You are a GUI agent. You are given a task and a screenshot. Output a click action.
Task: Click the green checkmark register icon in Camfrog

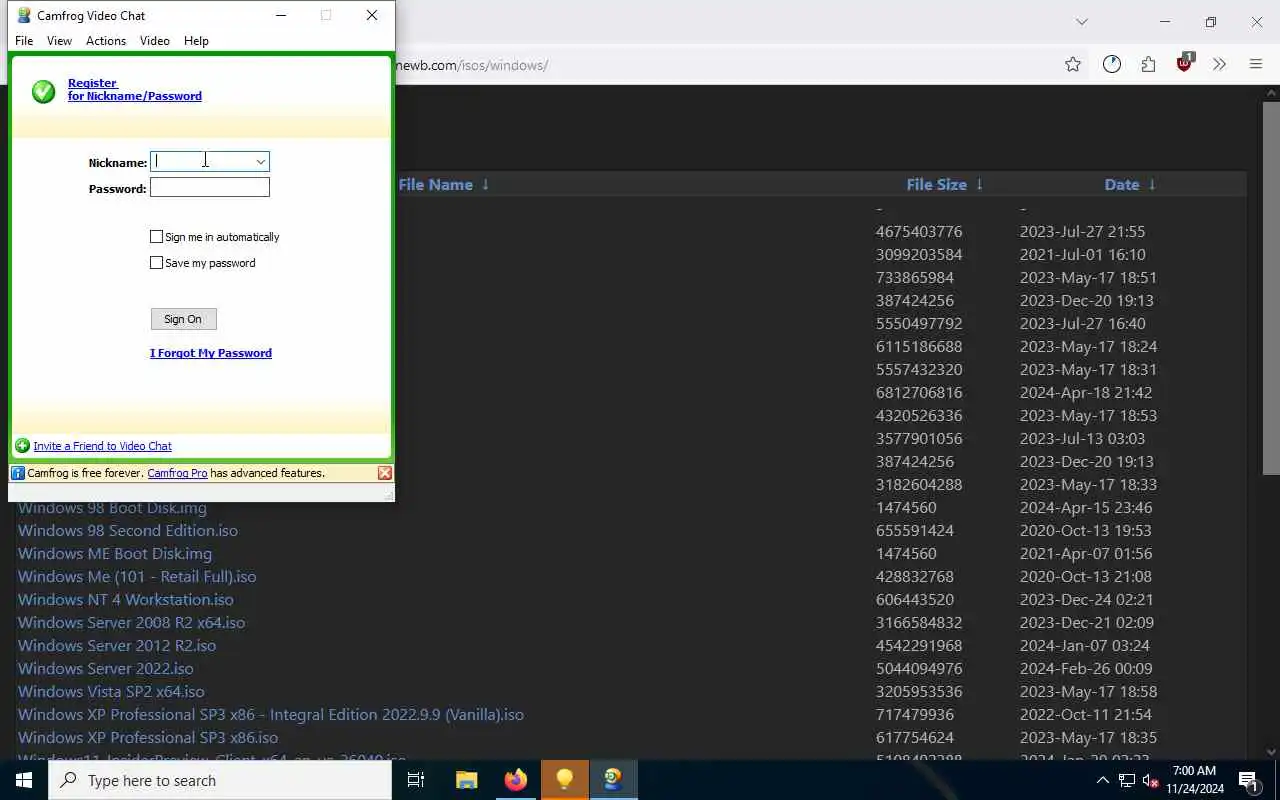[x=43, y=91]
